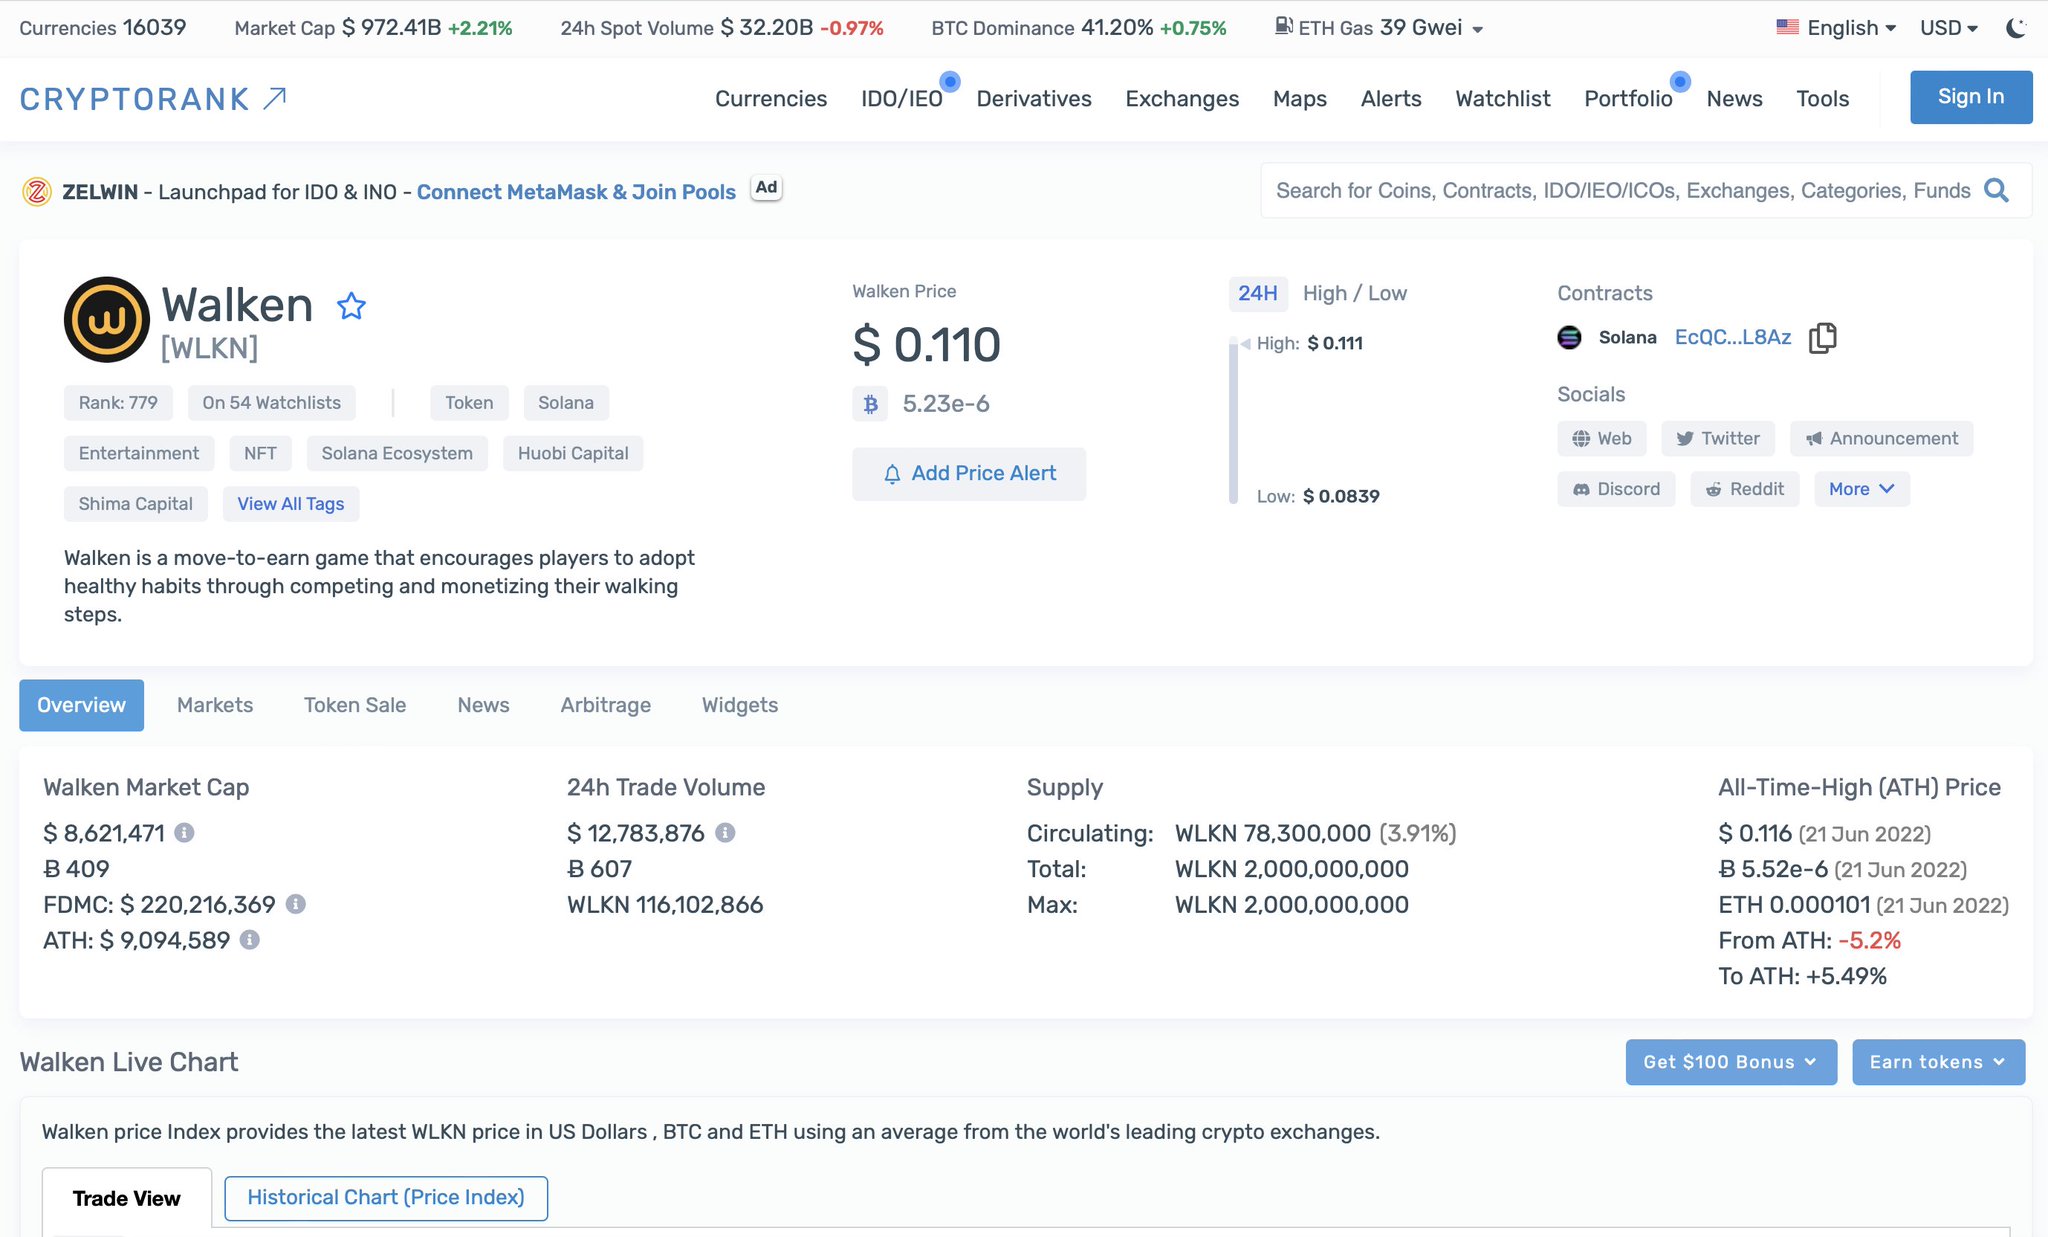Expand the USD currency dropdown
2048x1237 pixels.
[1947, 27]
